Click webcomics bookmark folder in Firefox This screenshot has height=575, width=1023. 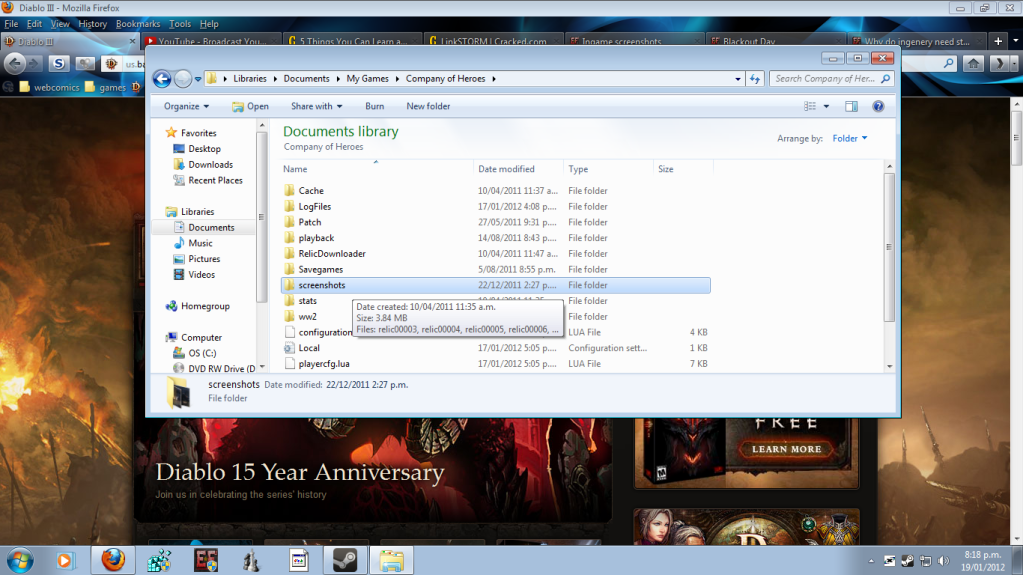click(50, 87)
